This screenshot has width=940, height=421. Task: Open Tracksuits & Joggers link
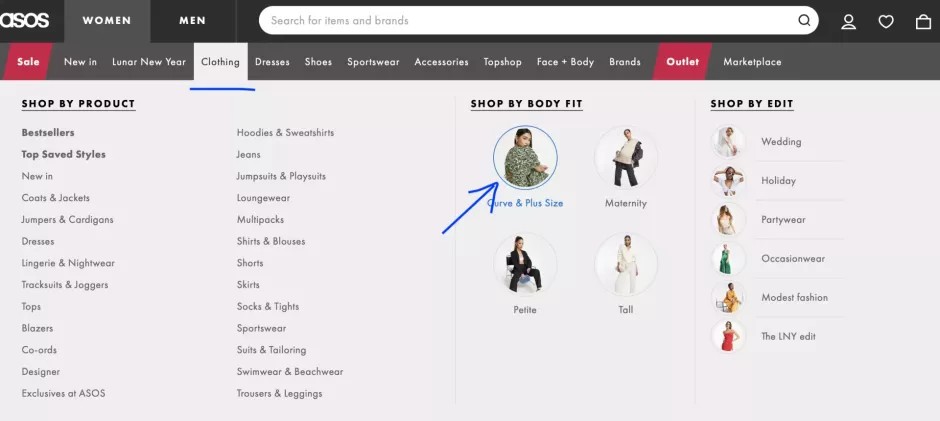coord(65,284)
